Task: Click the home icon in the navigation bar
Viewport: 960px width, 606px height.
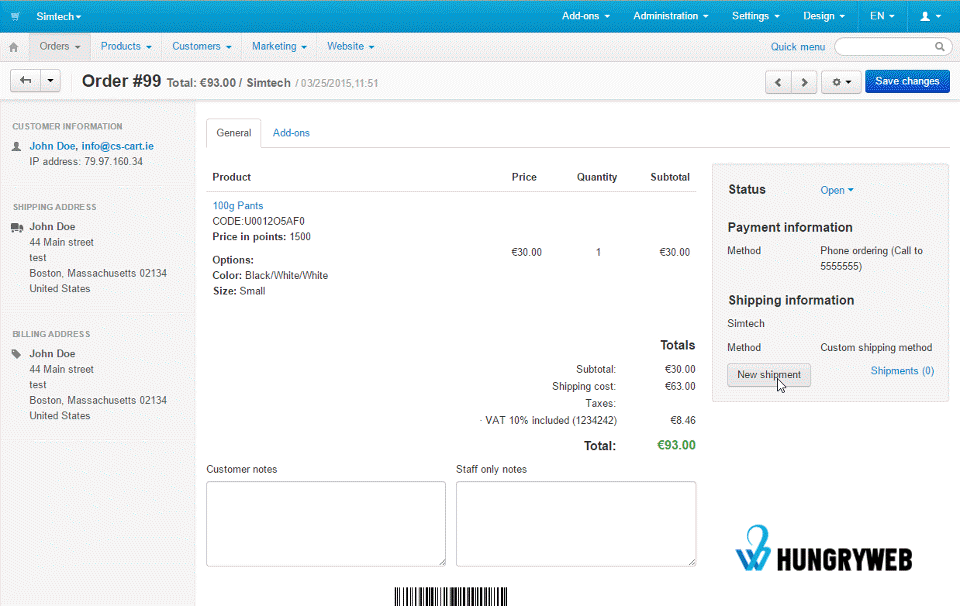Action: click(x=13, y=46)
